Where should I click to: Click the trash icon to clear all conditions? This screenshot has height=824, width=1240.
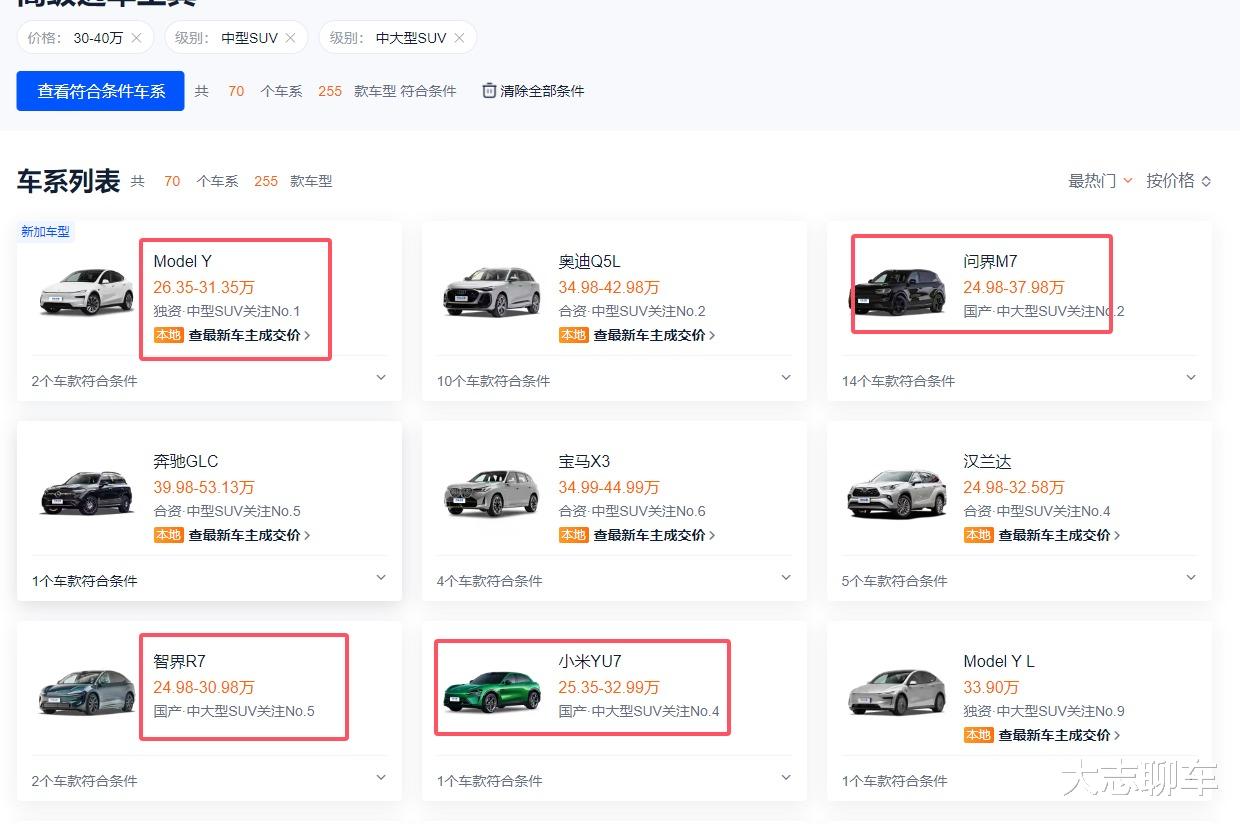click(489, 91)
